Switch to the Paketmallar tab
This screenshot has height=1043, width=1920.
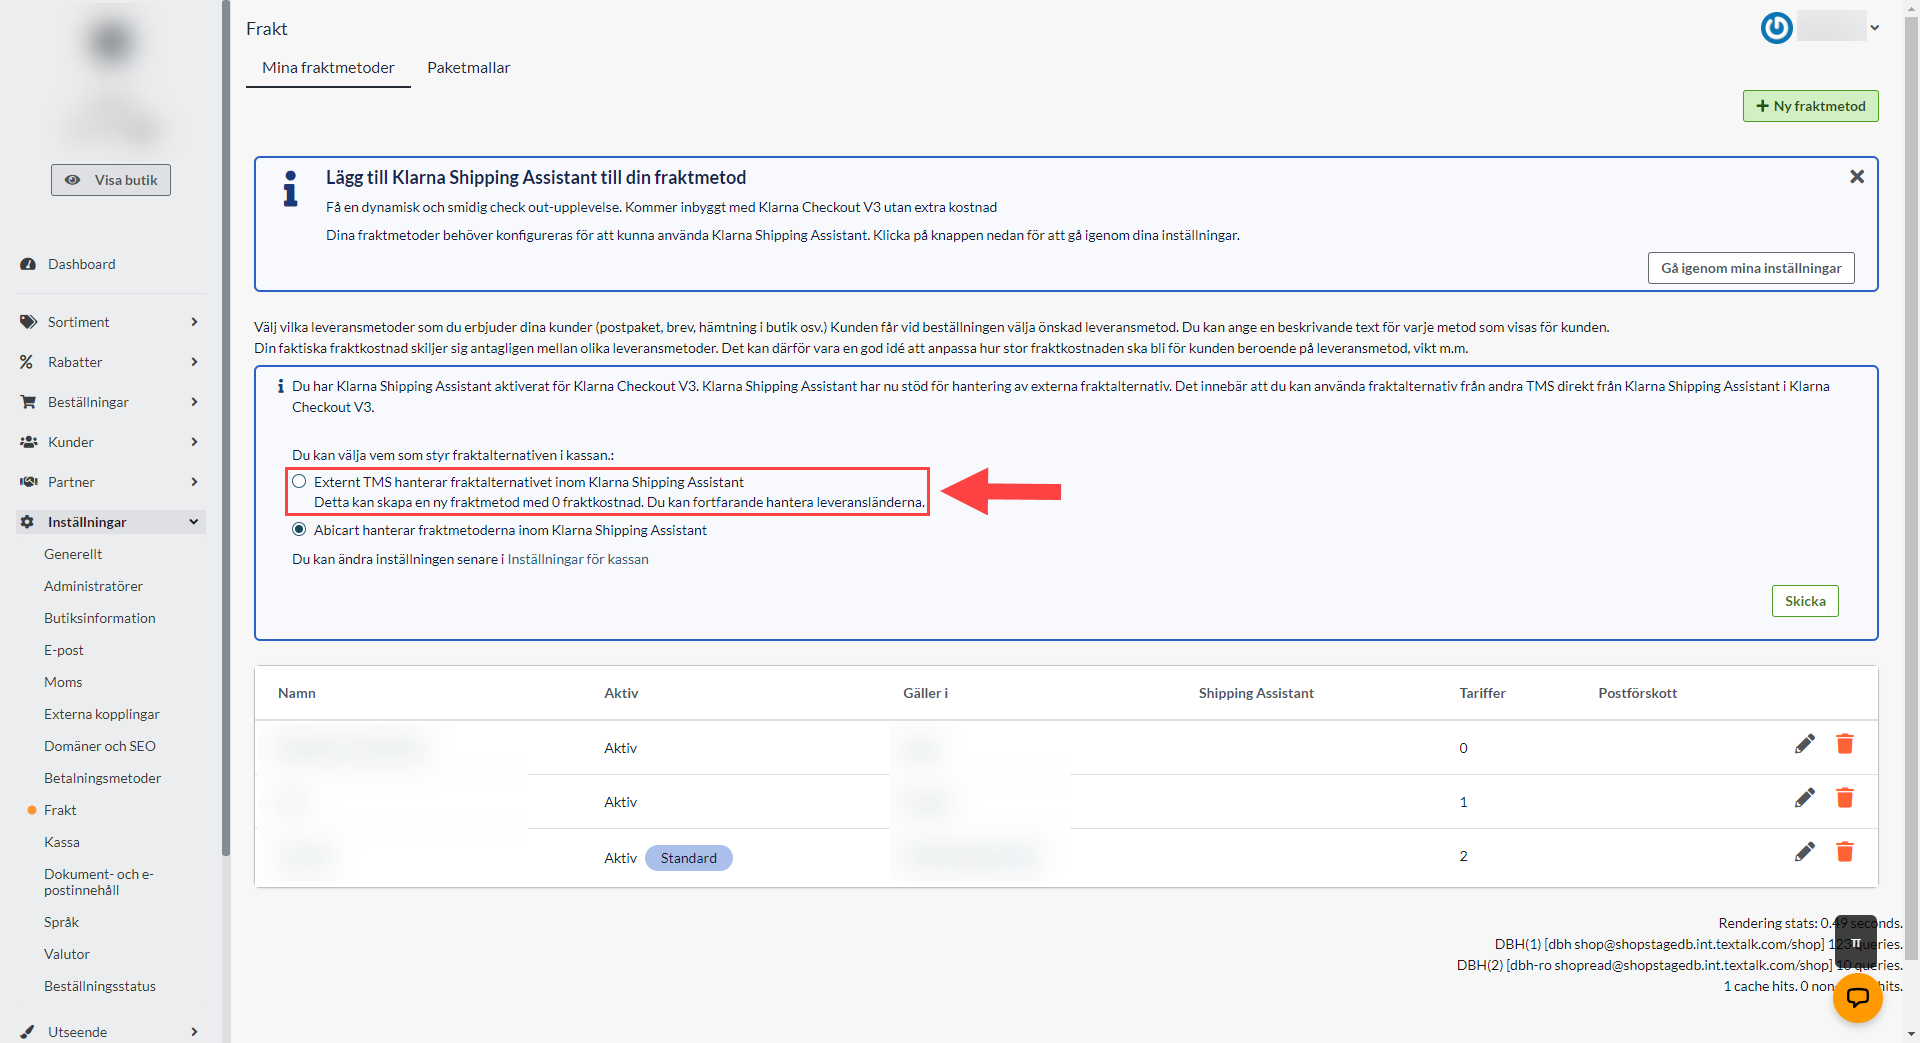pyautogui.click(x=468, y=68)
